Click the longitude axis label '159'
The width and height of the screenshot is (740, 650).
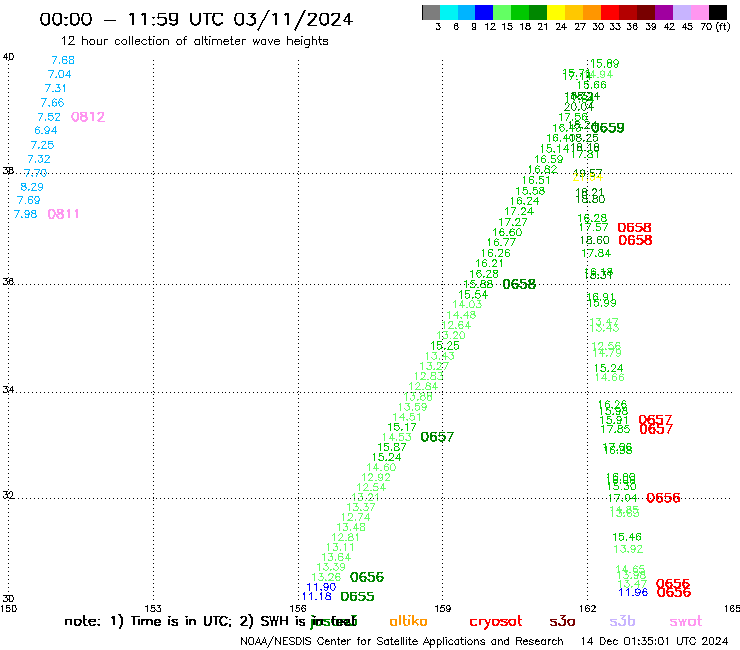[x=443, y=609]
